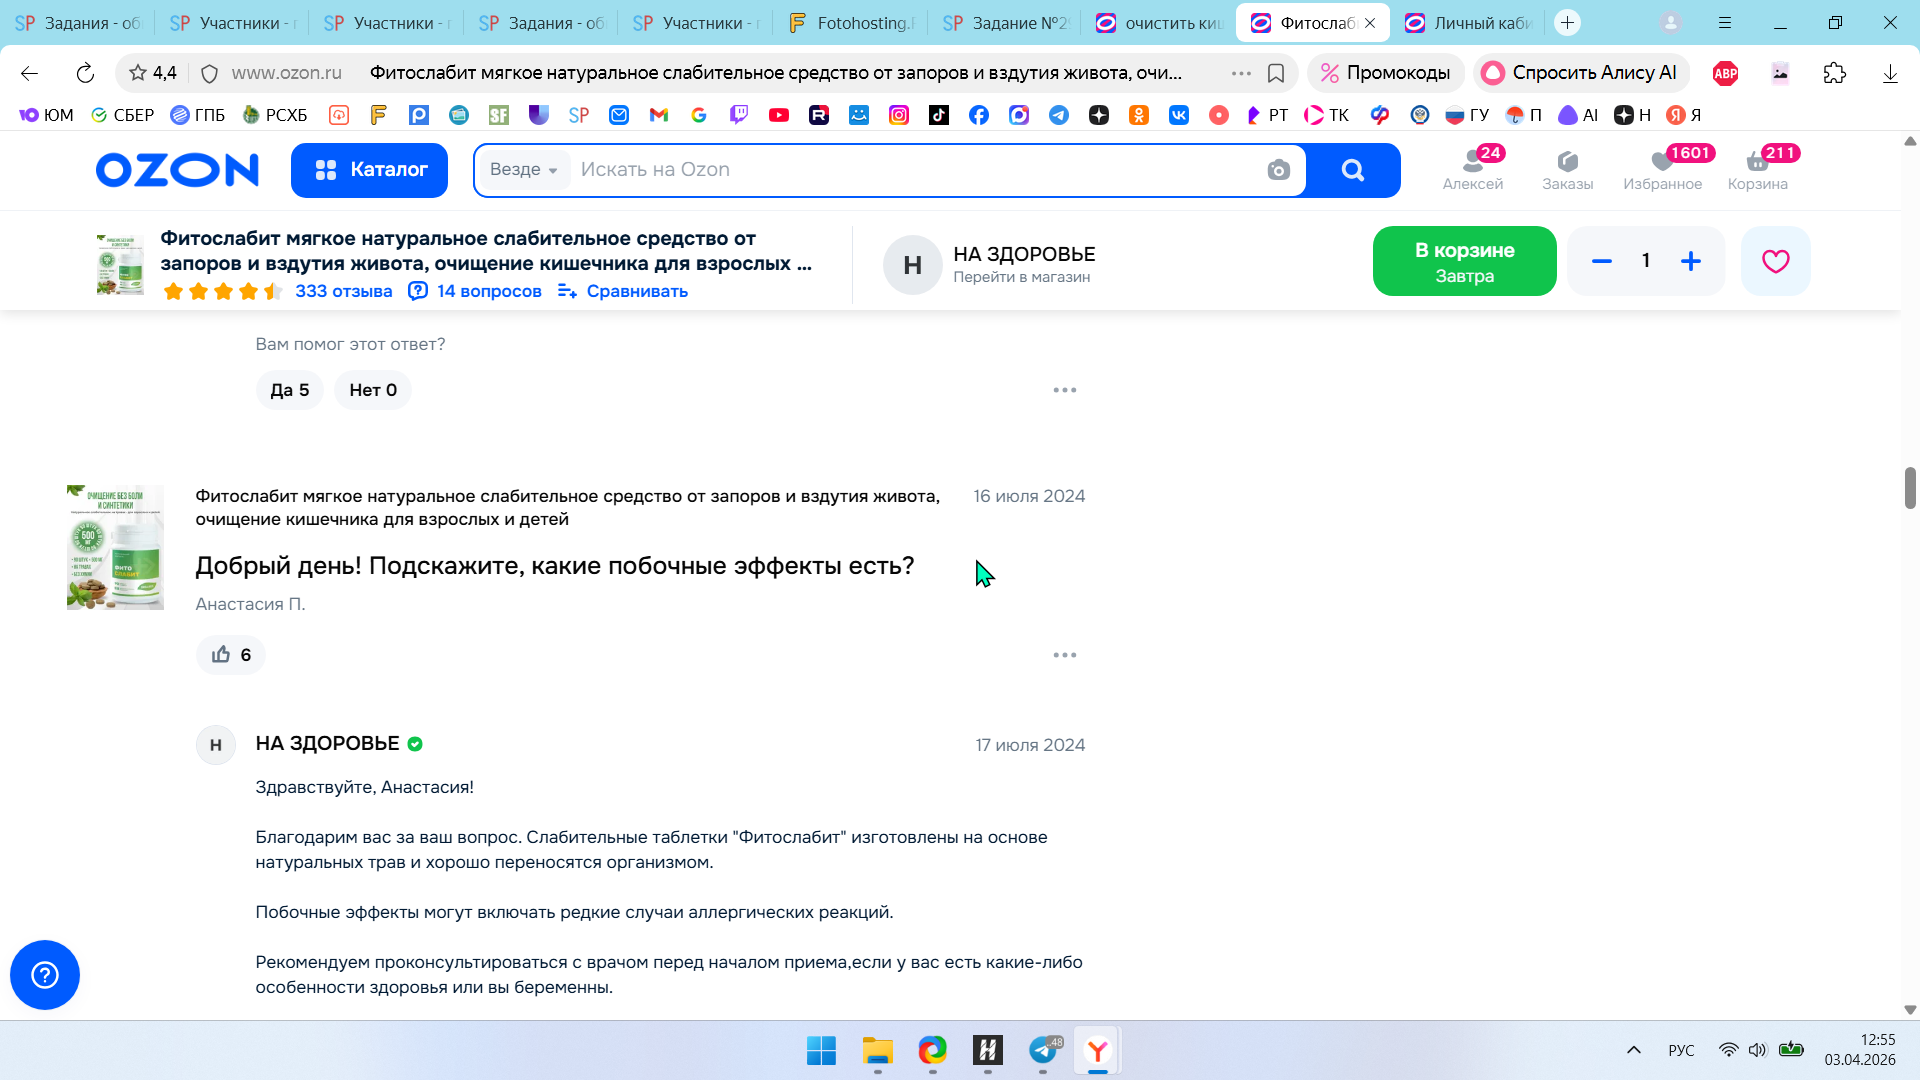Open image search camera icon
The height and width of the screenshot is (1080, 1920).
(x=1278, y=170)
